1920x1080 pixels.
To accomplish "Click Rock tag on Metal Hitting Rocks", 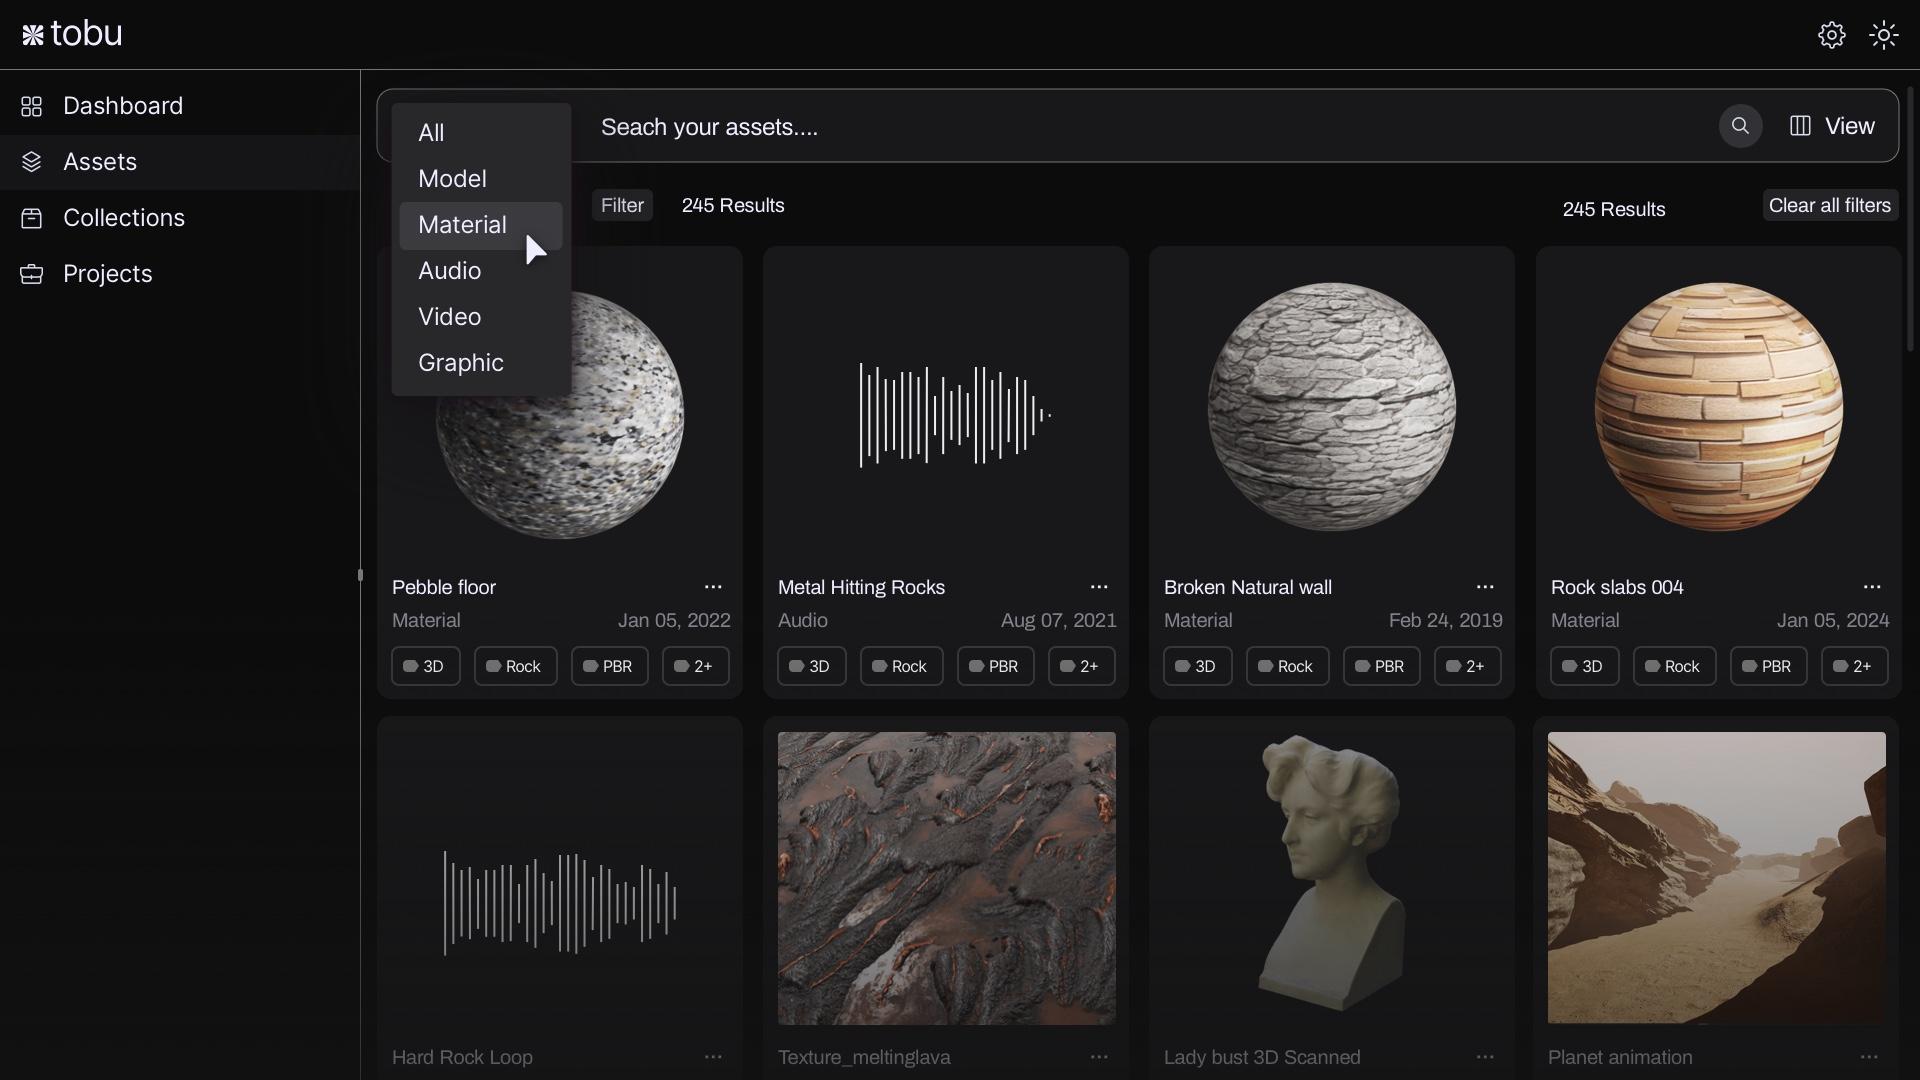I will [x=901, y=666].
